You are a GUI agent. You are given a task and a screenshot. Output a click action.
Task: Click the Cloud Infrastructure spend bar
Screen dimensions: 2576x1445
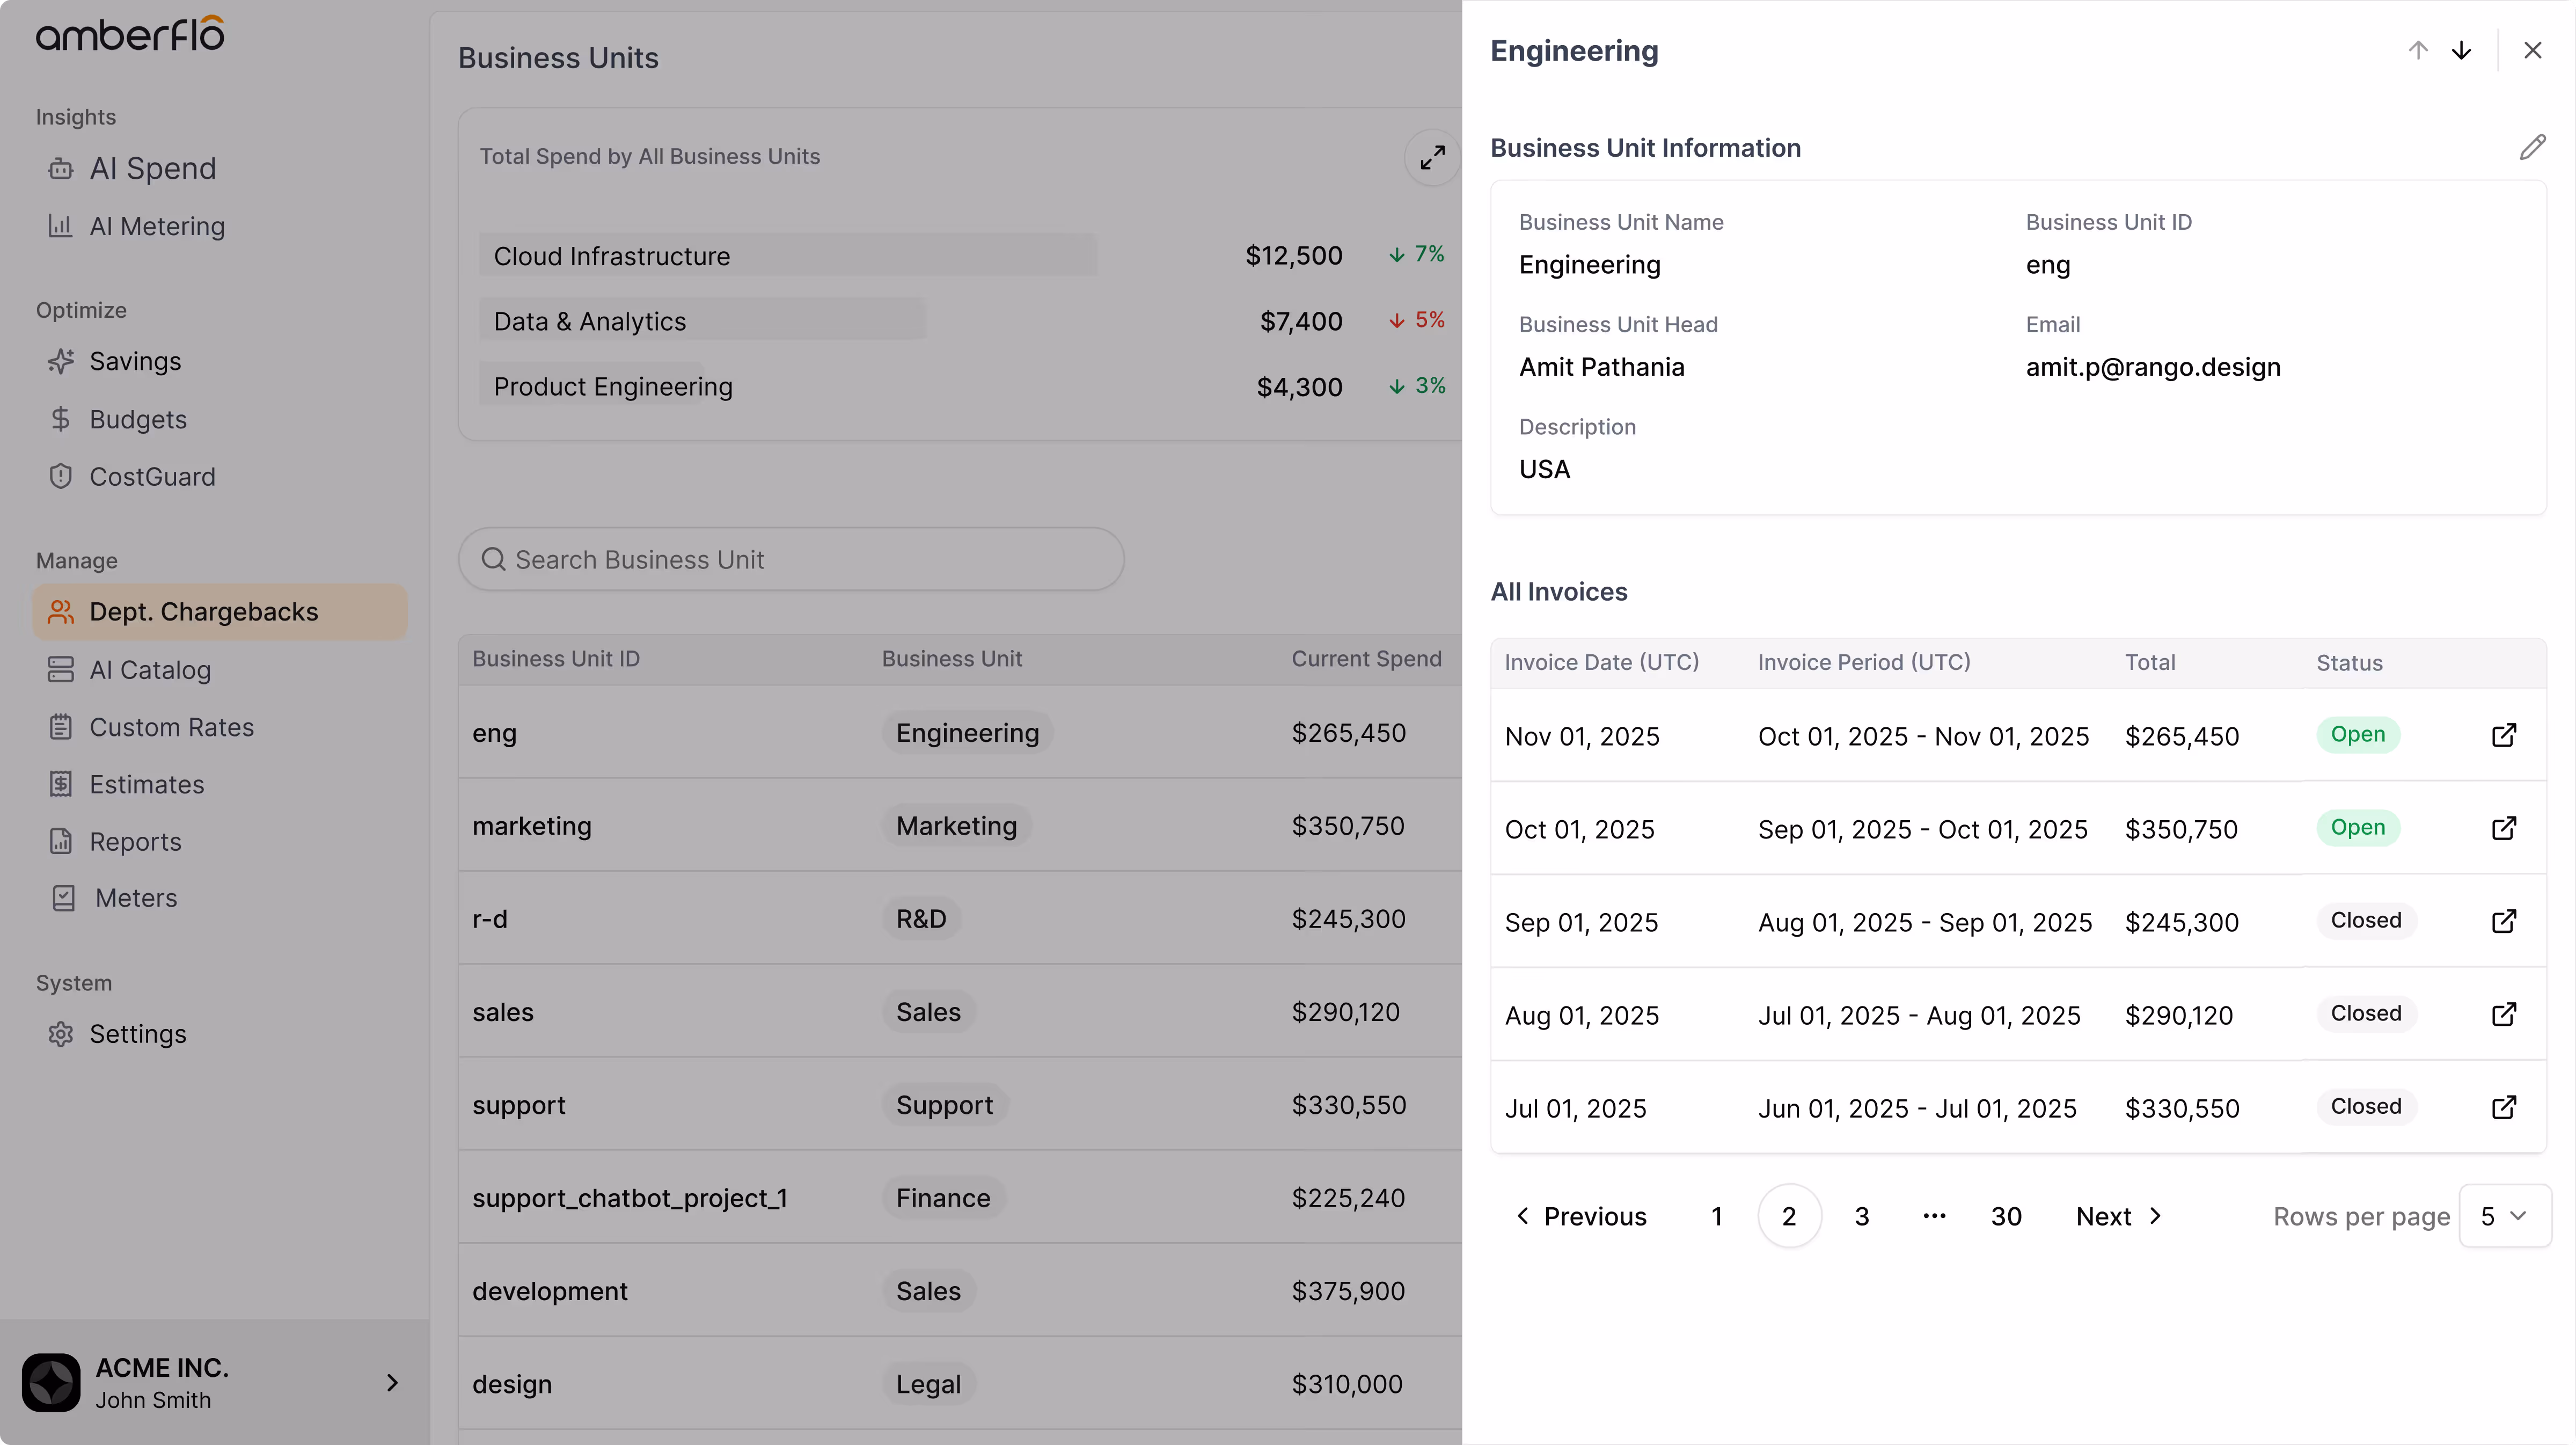click(787, 256)
